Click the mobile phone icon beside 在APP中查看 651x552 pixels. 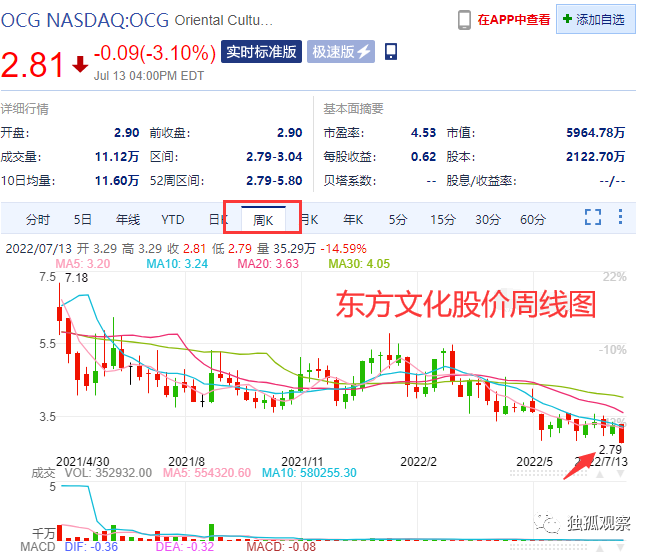(464, 20)
